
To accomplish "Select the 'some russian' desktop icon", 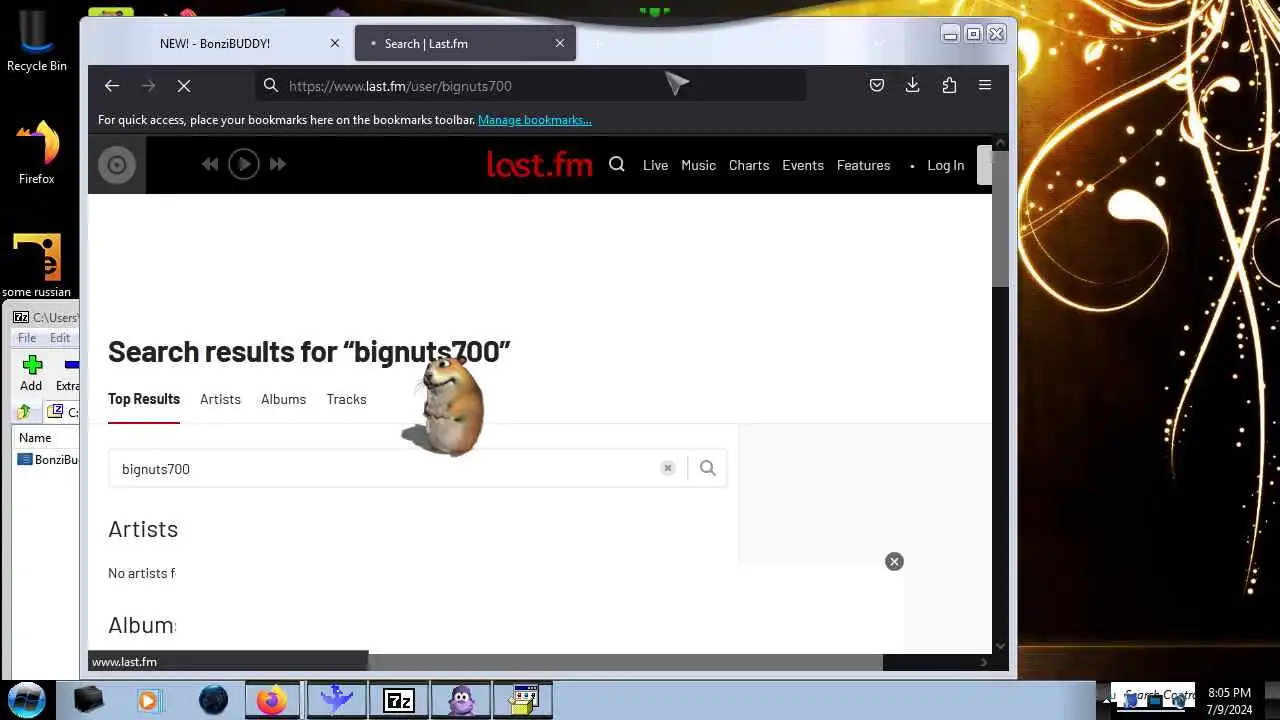I will coord(37,264).
